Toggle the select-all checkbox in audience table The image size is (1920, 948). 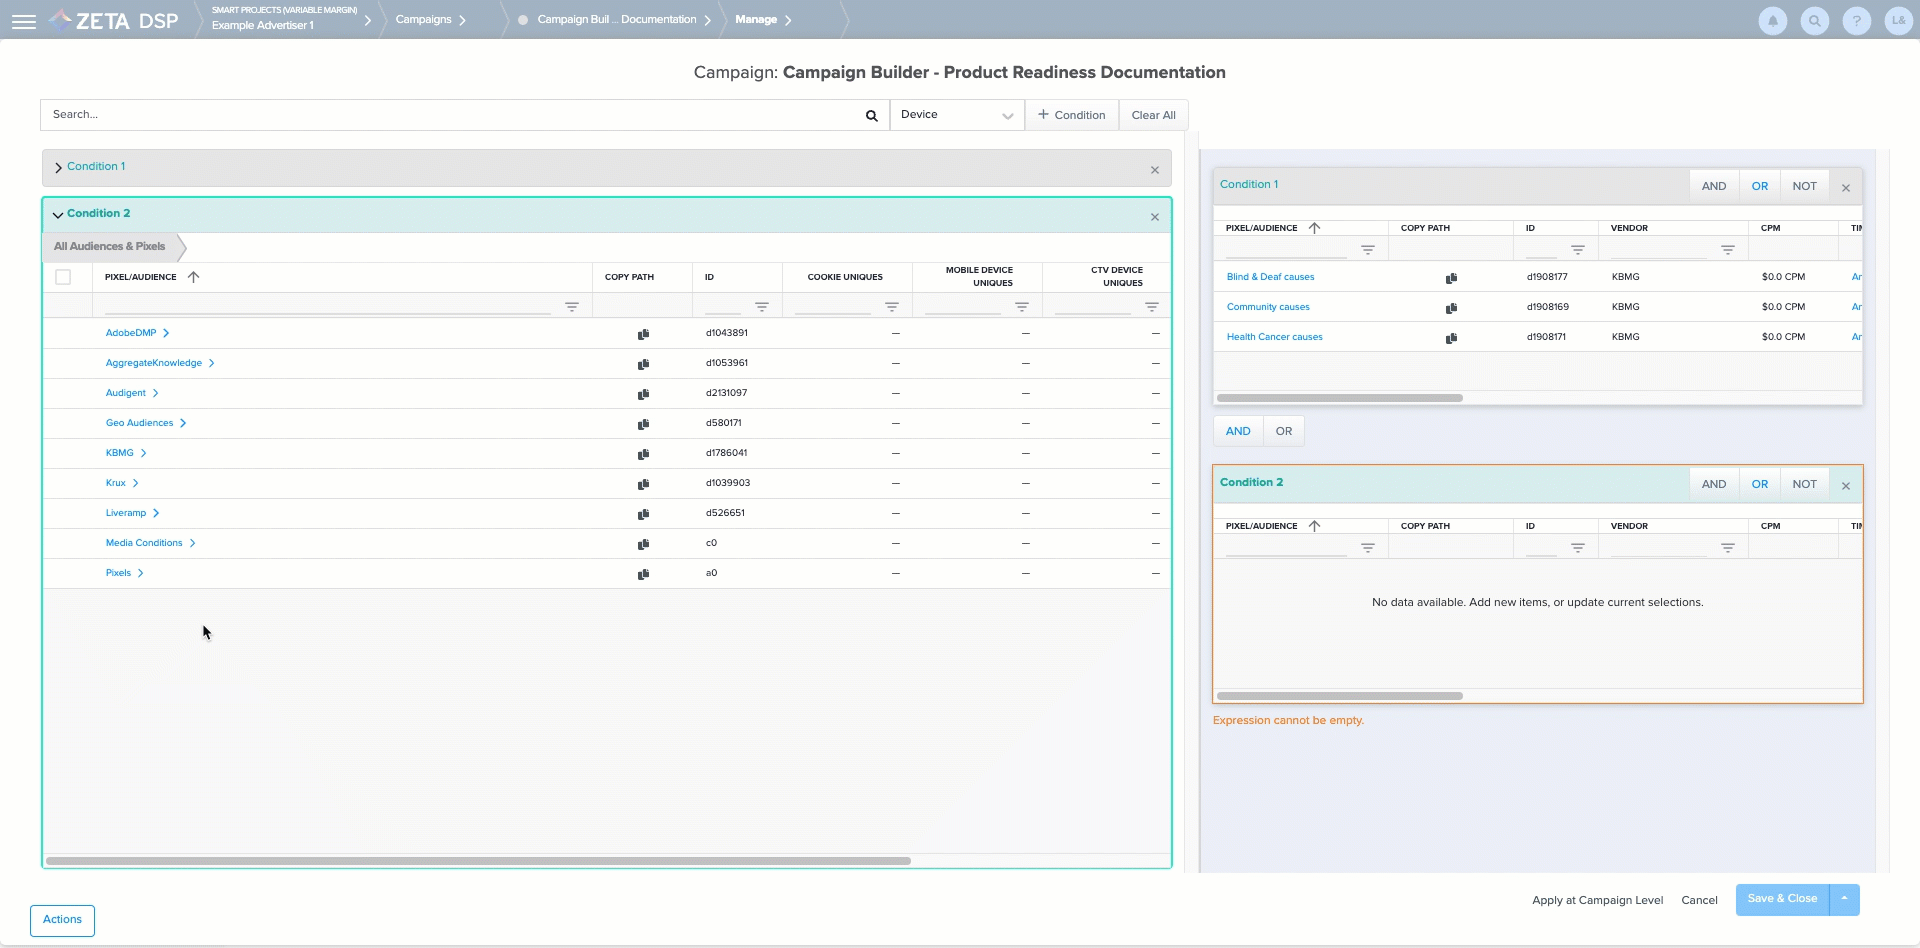[x=63, y=277]
